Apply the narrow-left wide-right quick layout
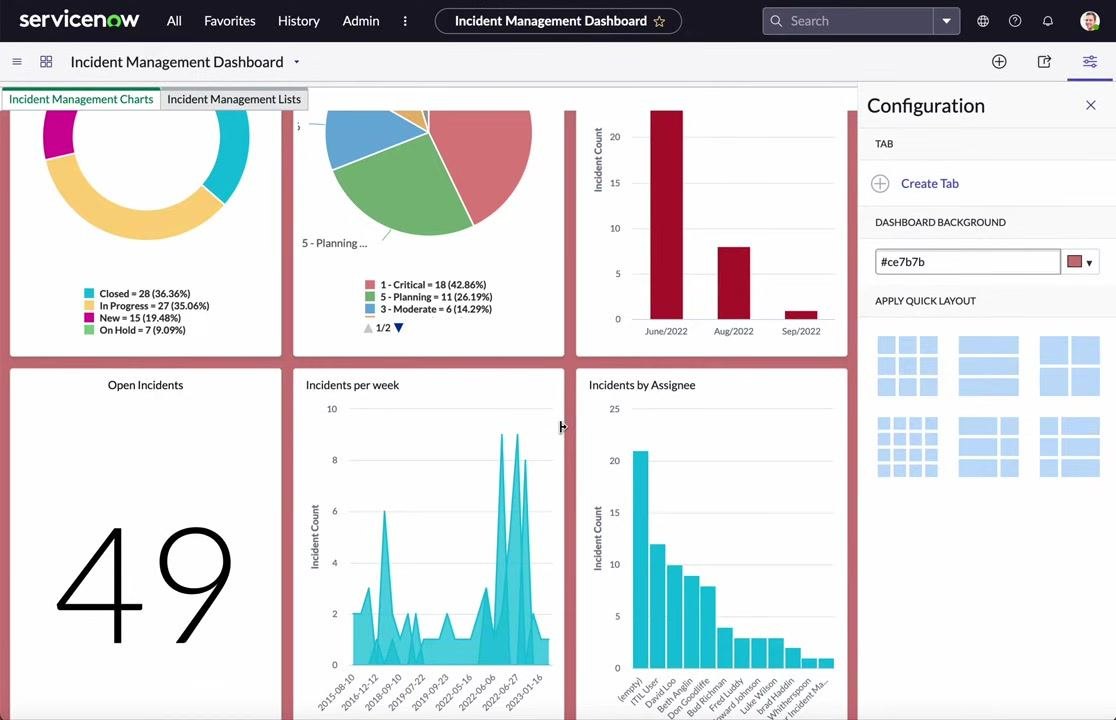The height and width of the screenshot is (720, 1116). [1070, 447]
